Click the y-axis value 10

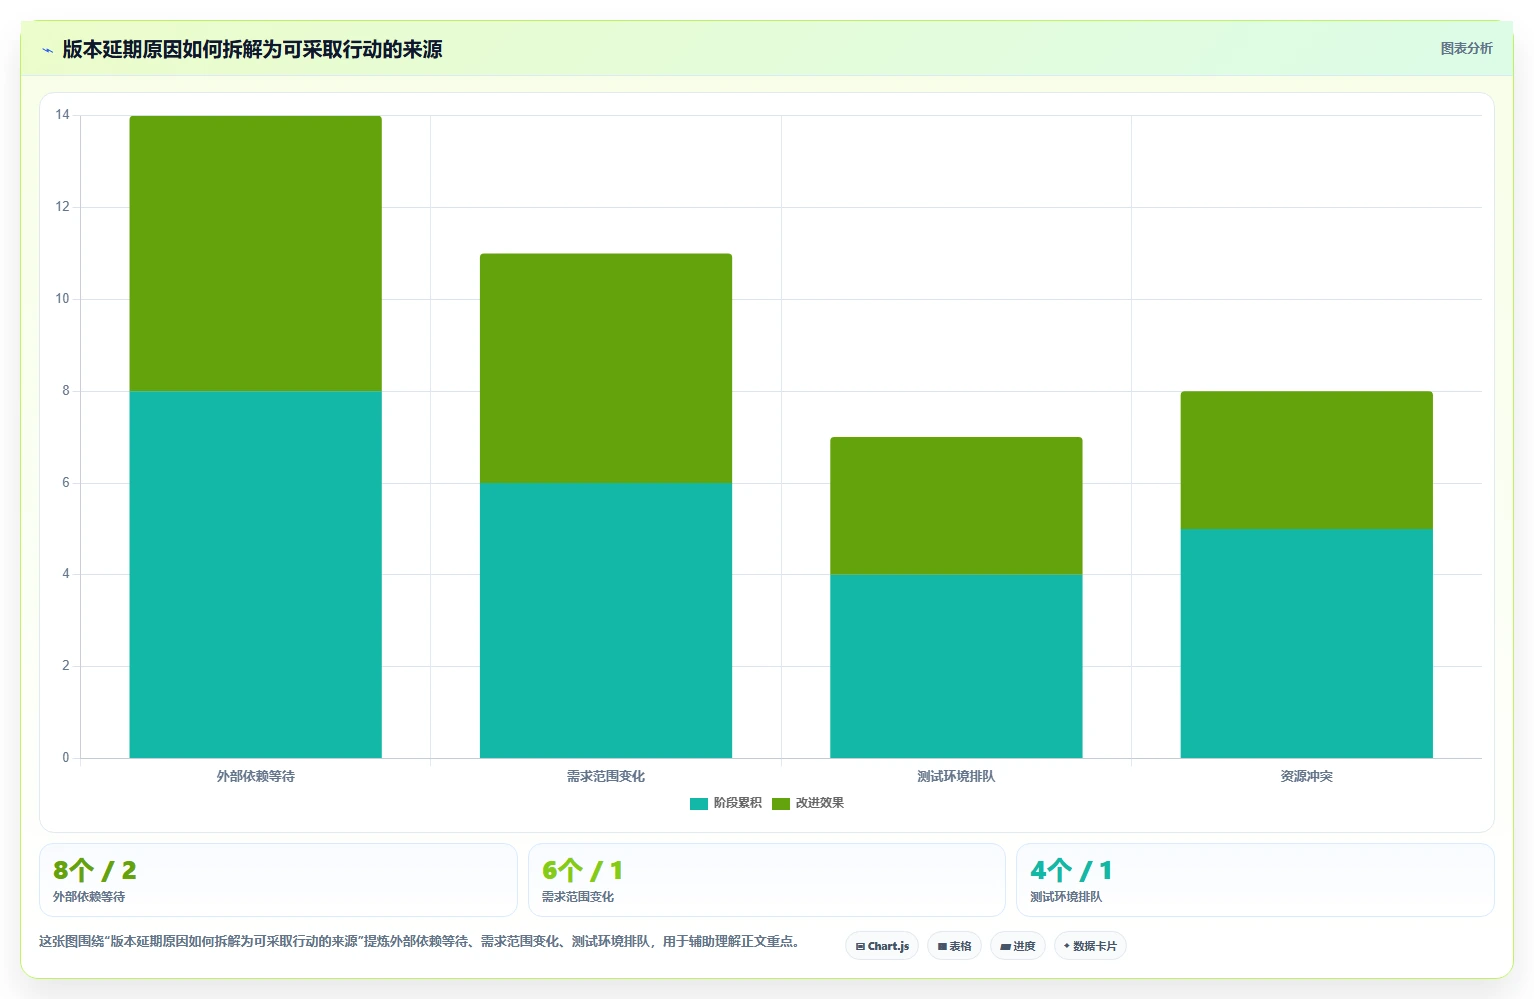tap(63, 299)
